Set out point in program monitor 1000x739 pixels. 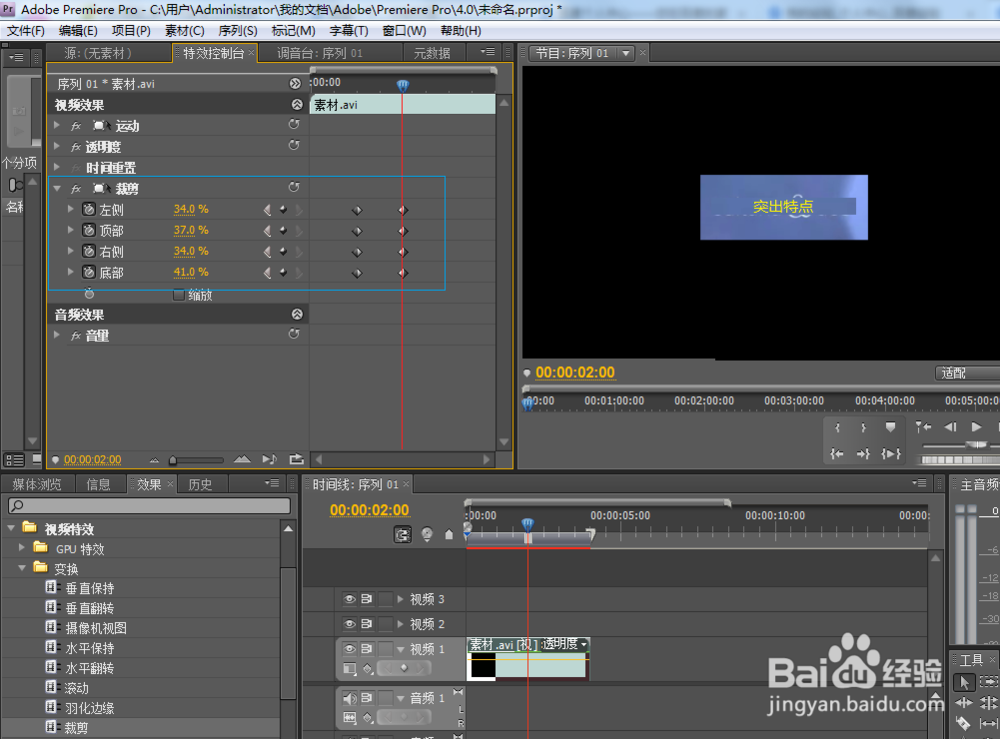pyautogui.click(x=864, y=427)
